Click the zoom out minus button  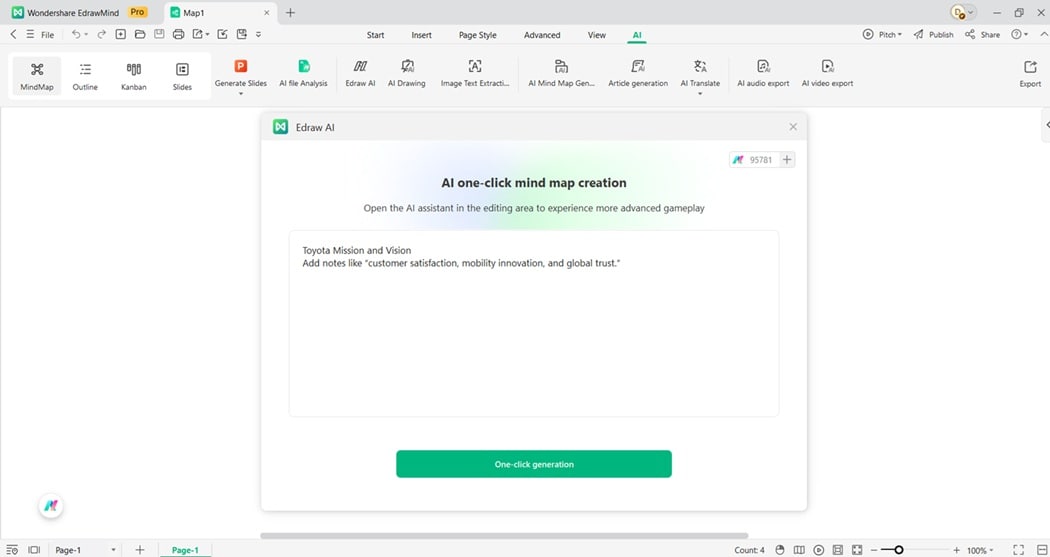(x=874, y=550)
